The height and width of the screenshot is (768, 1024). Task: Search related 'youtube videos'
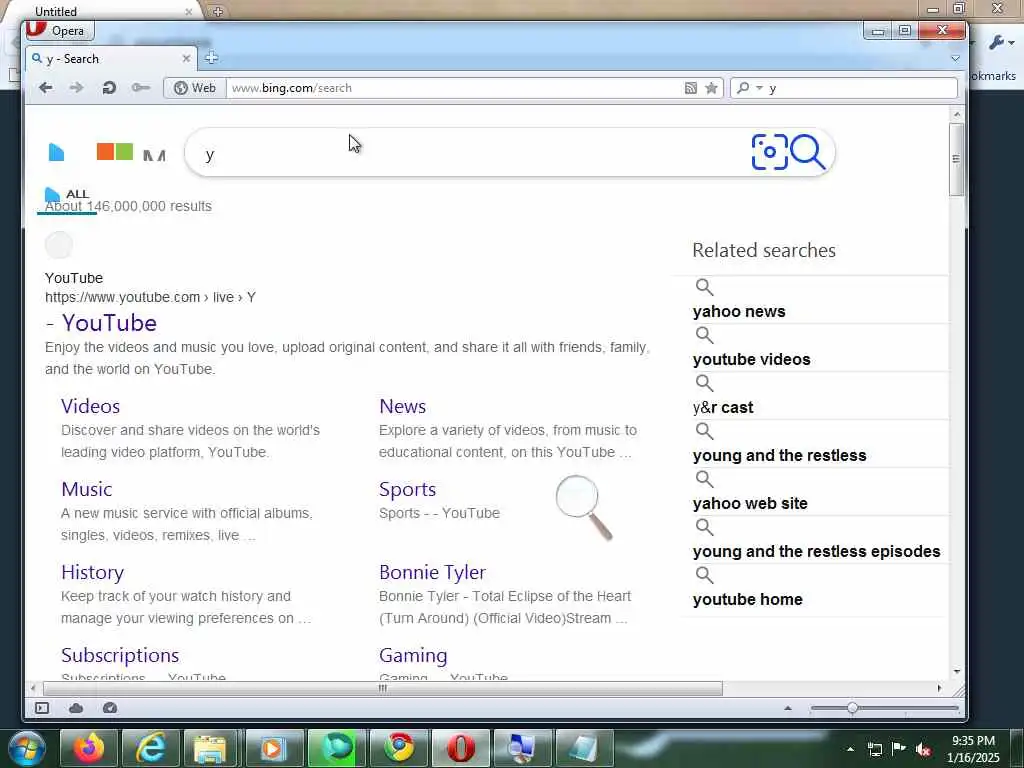point(752,359)
